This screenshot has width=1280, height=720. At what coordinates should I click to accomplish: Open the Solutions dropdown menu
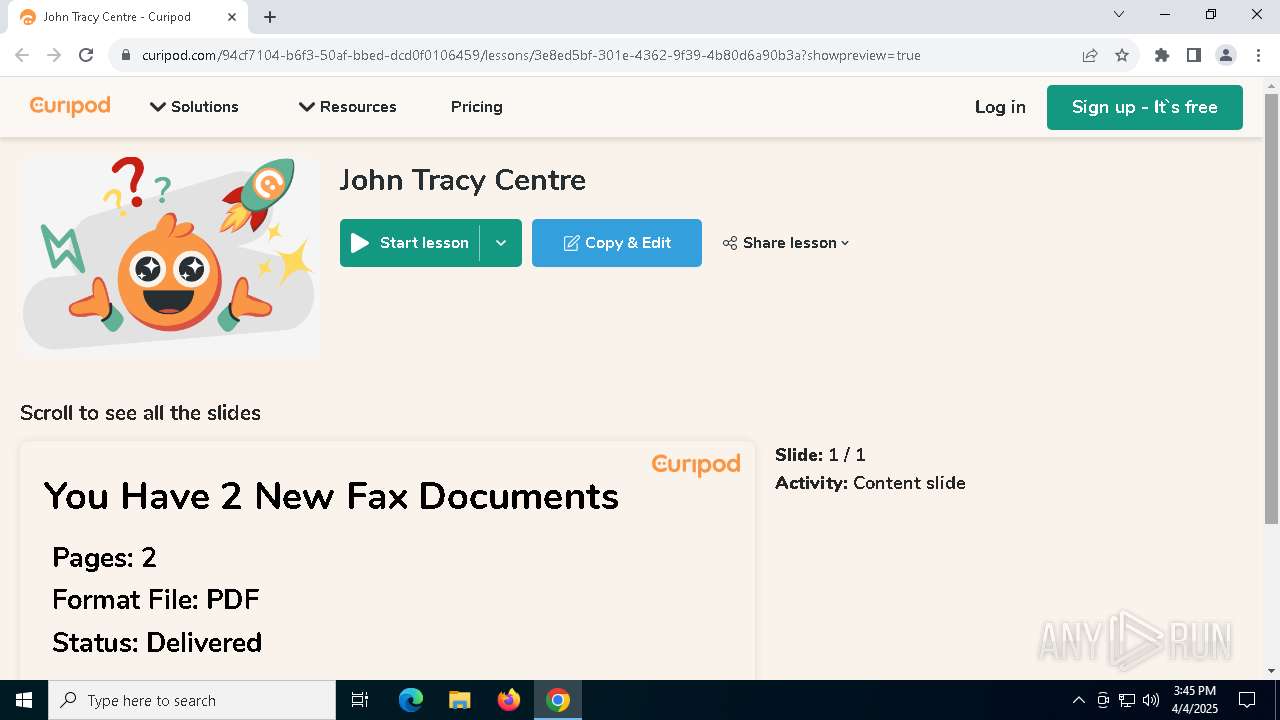(x=194, y=107)
